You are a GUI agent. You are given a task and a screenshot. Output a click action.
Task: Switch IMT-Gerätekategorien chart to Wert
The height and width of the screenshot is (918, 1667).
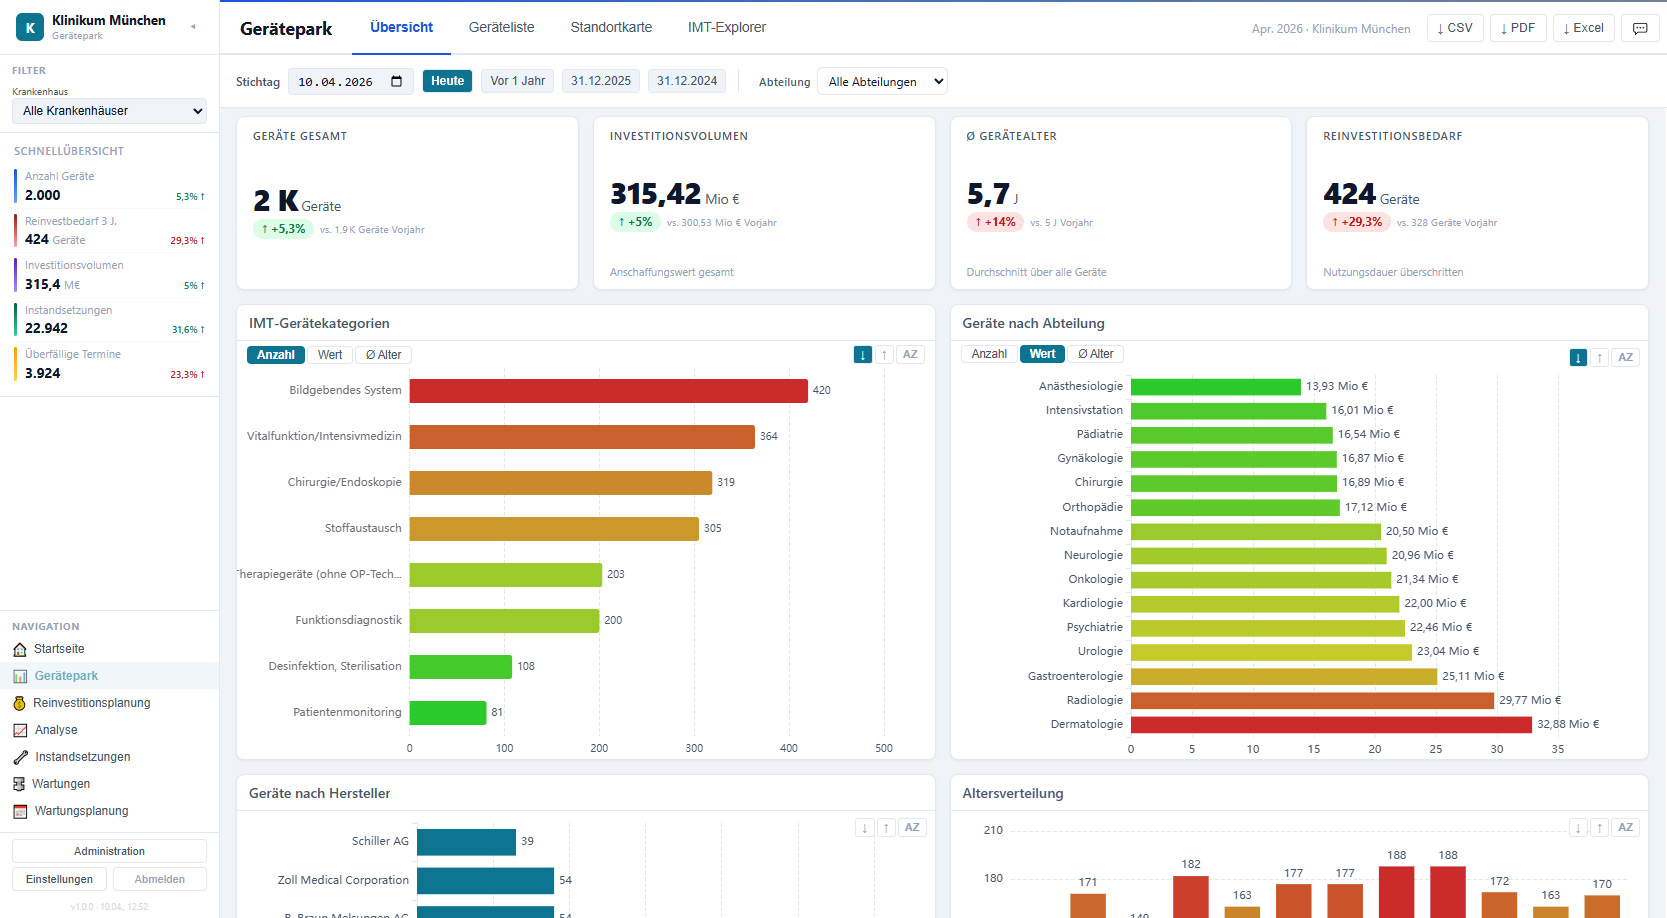[x=330, y=355]
